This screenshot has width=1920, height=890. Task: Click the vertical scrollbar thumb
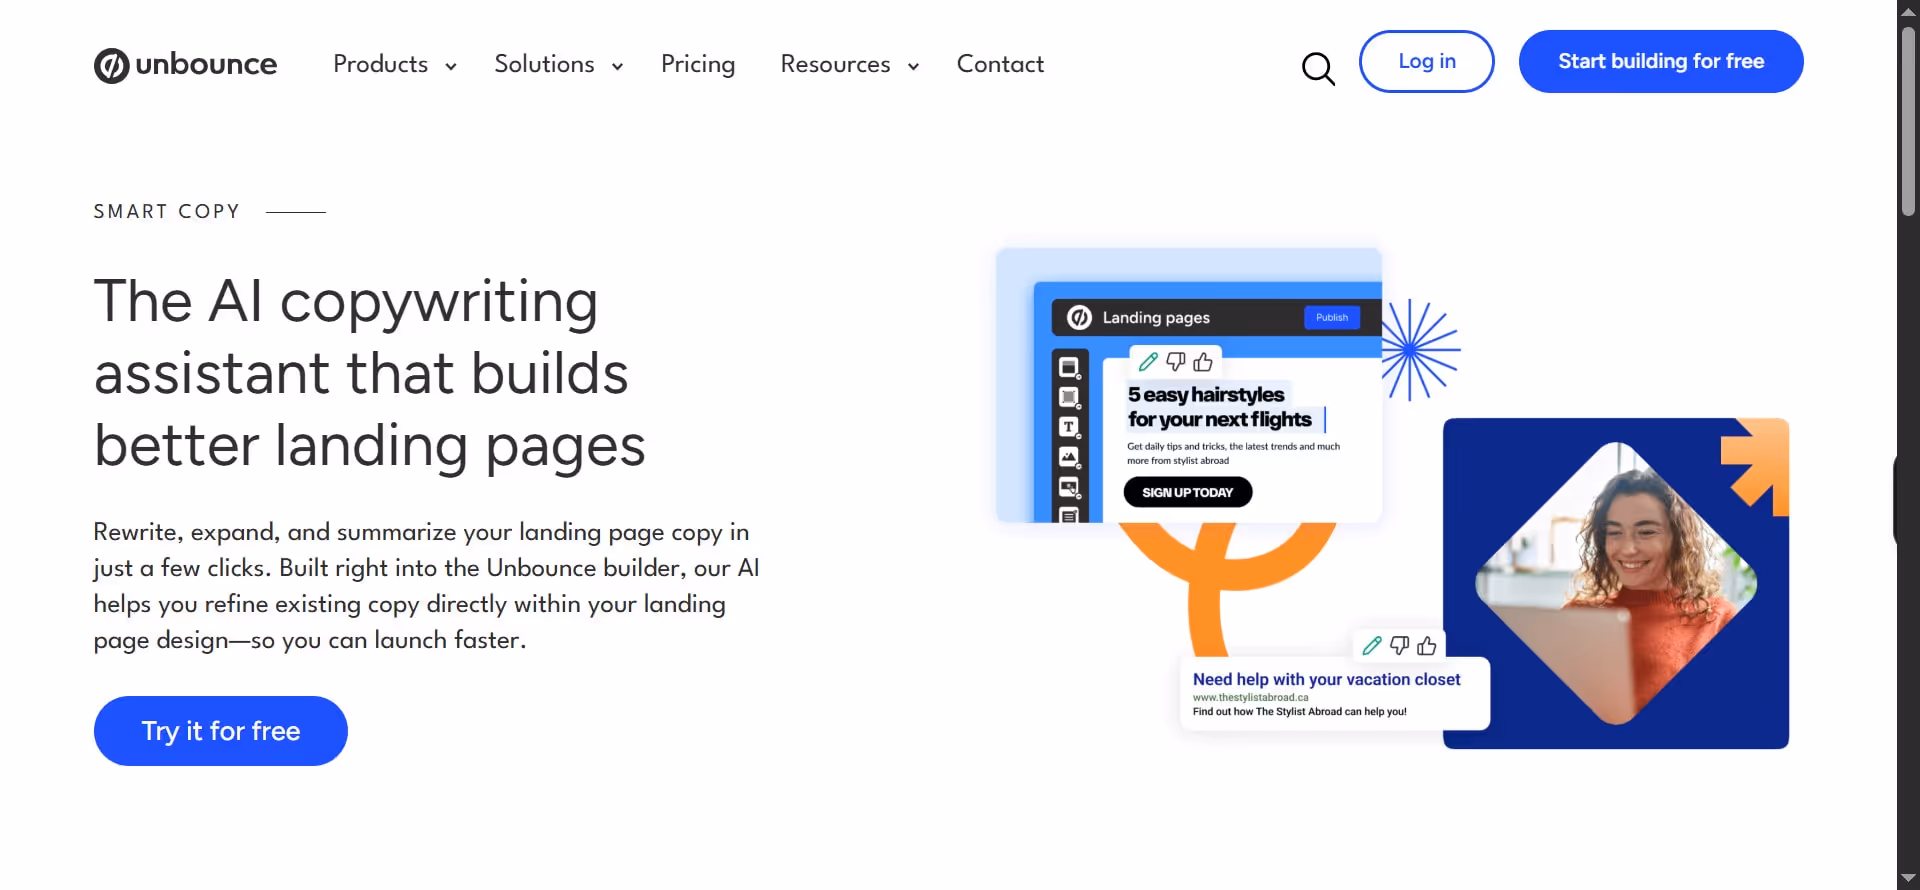tap(1908, 120)
